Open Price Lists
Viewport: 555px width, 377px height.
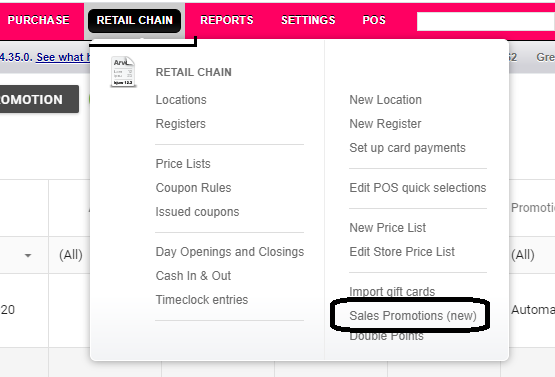183,164
